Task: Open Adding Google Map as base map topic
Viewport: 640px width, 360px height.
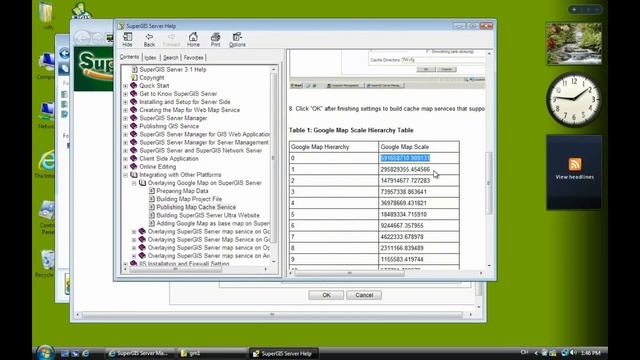Action: (213, 224)
